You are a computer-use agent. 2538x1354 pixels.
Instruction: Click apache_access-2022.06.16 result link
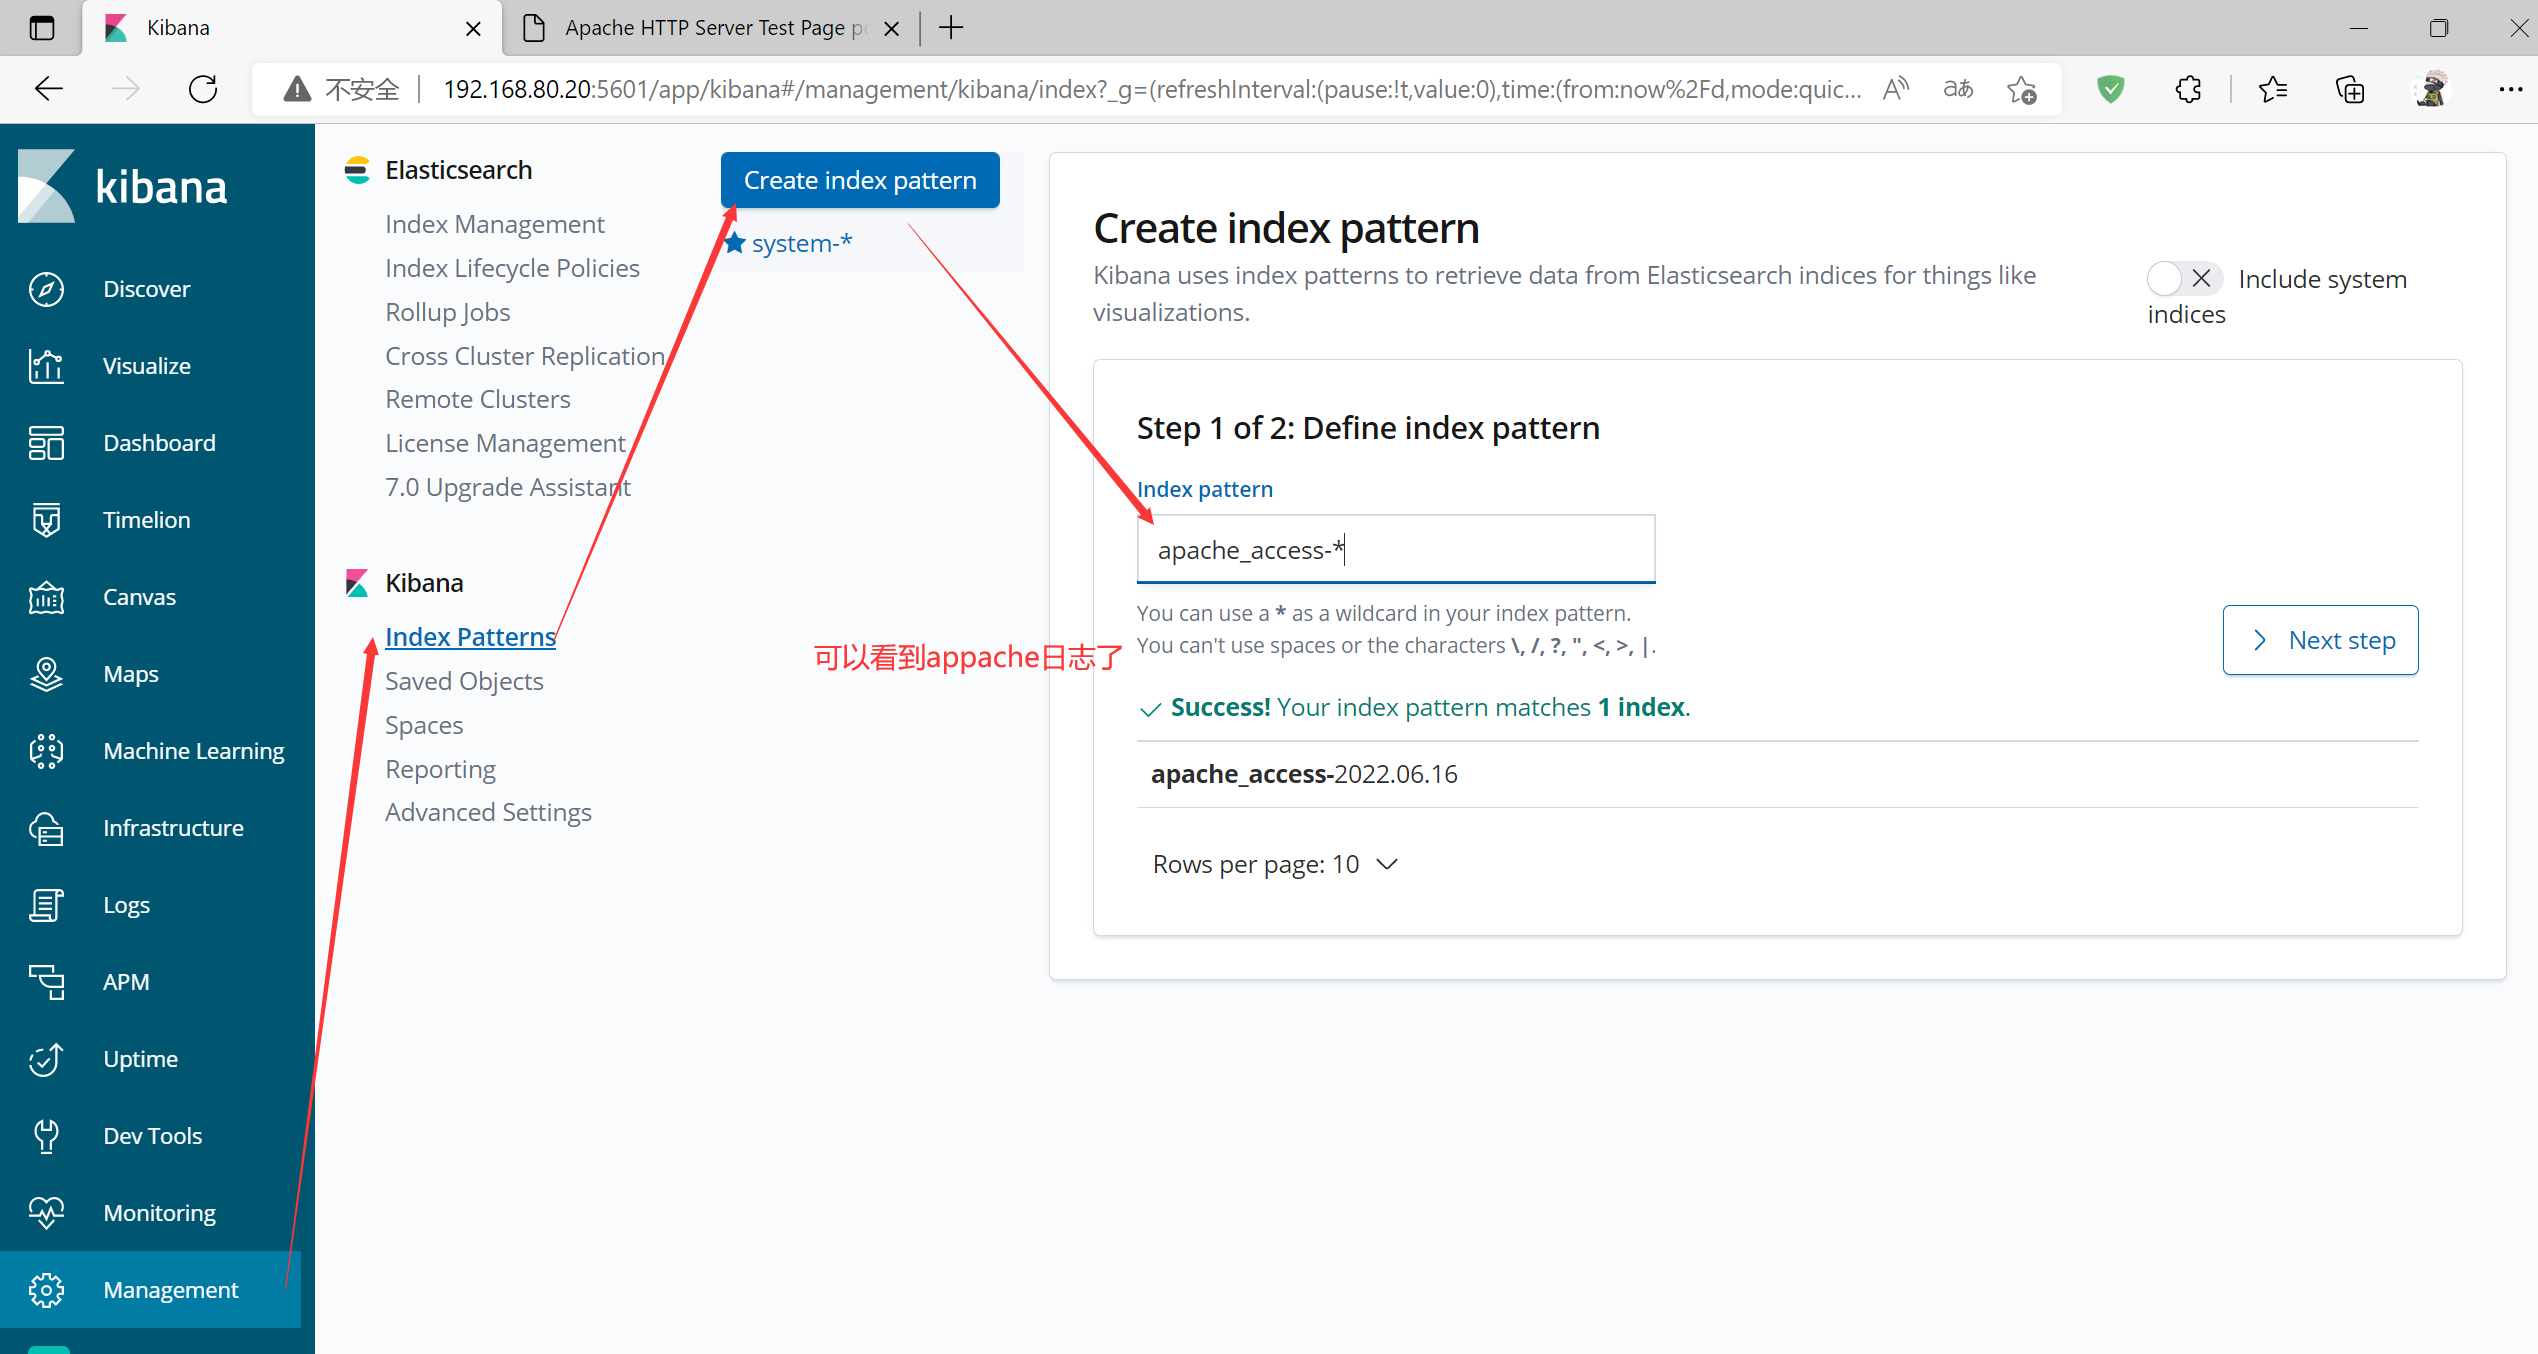(x=1303, y=773)
